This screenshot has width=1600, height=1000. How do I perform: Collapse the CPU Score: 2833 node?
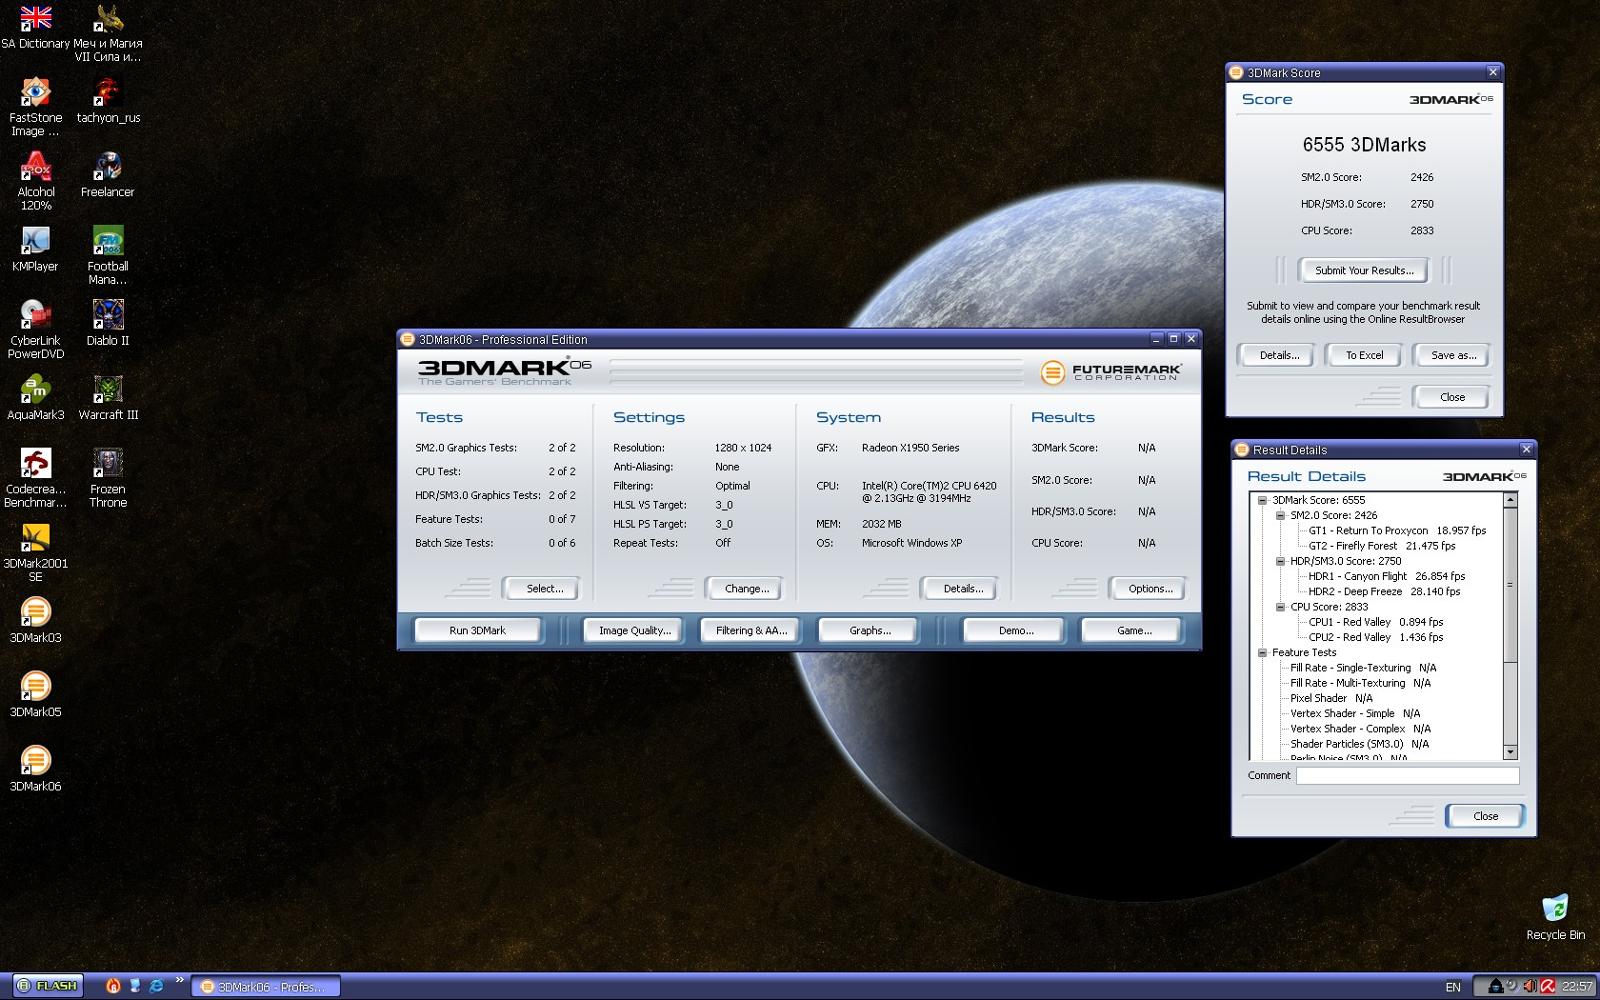[x=1280, y=607]
